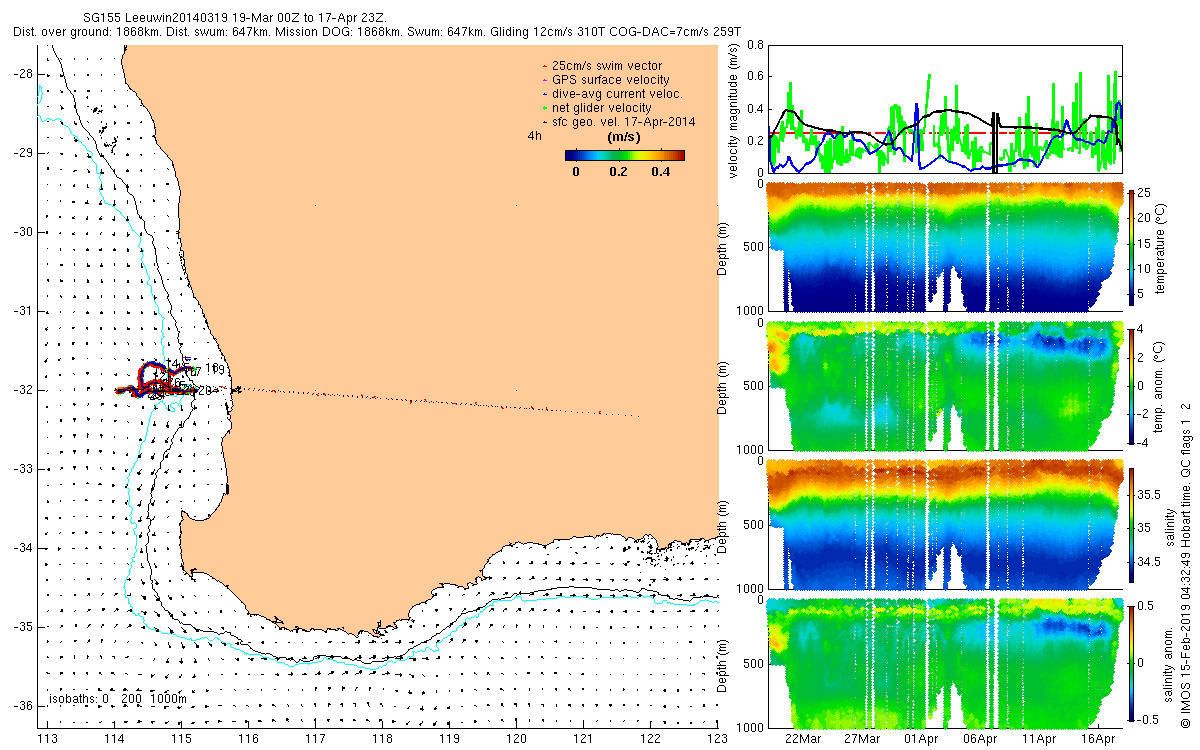
Task: Click the '11Apr' date tick
Action: [1041, 739]
